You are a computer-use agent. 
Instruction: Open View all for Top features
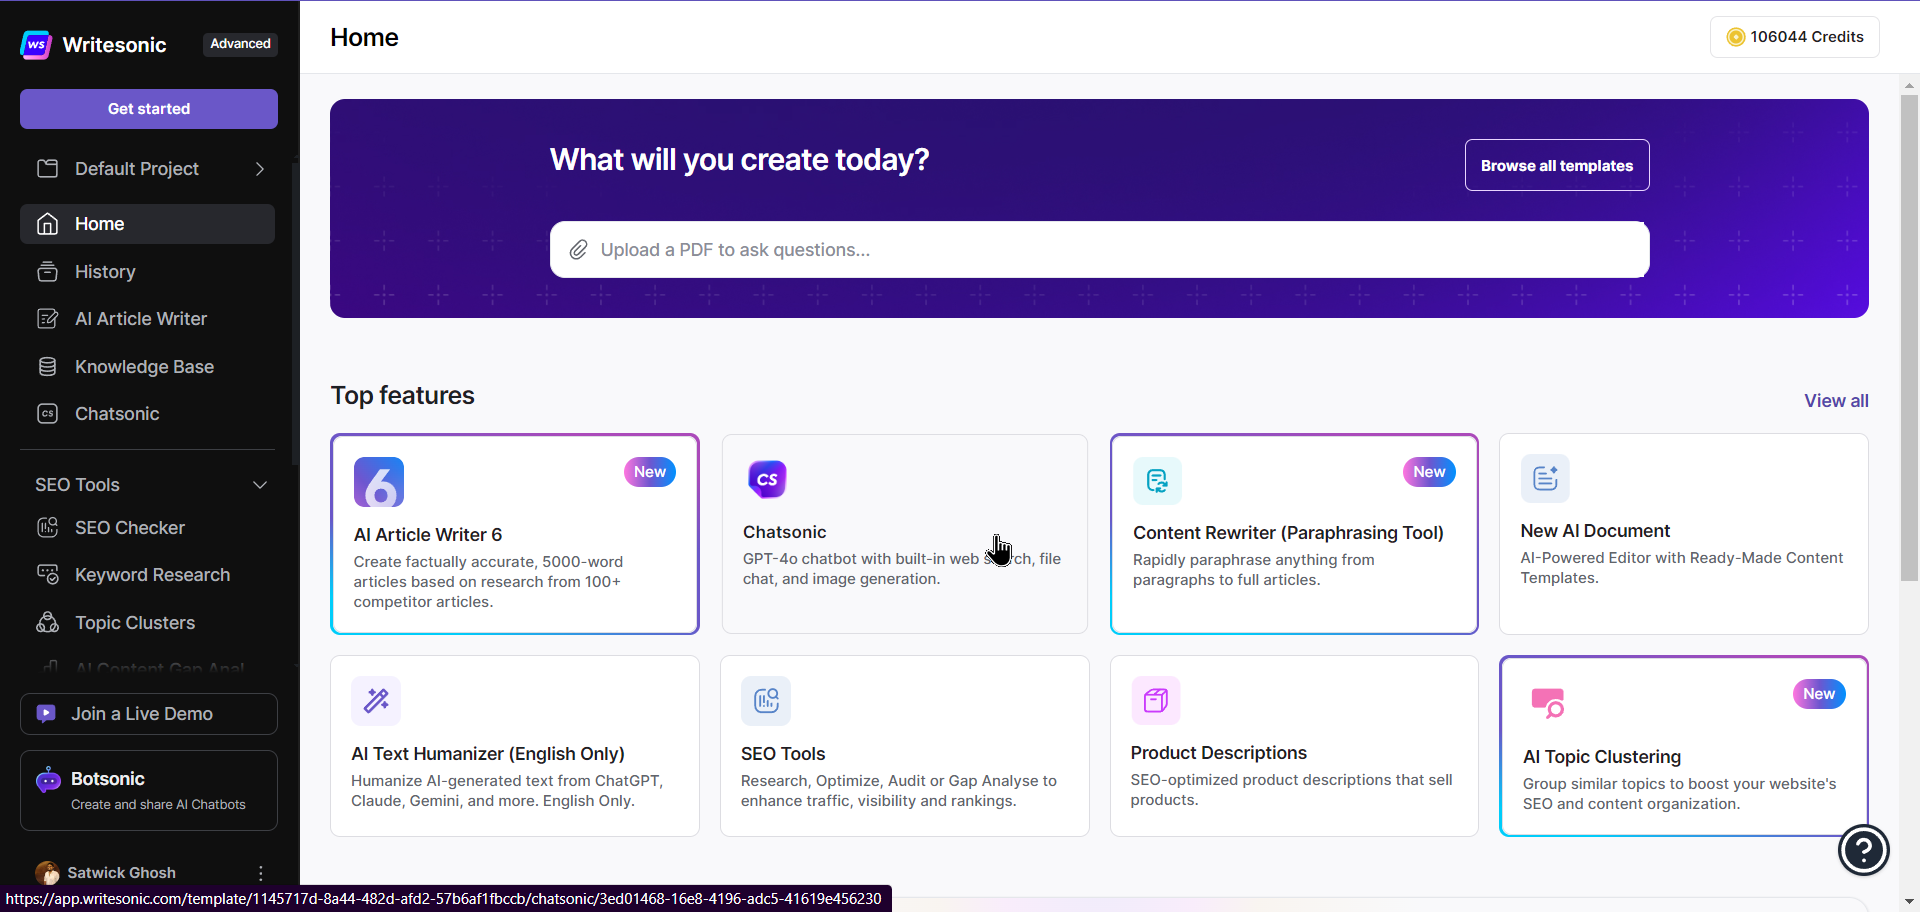pyautogui.click(x=1836, y=400)
